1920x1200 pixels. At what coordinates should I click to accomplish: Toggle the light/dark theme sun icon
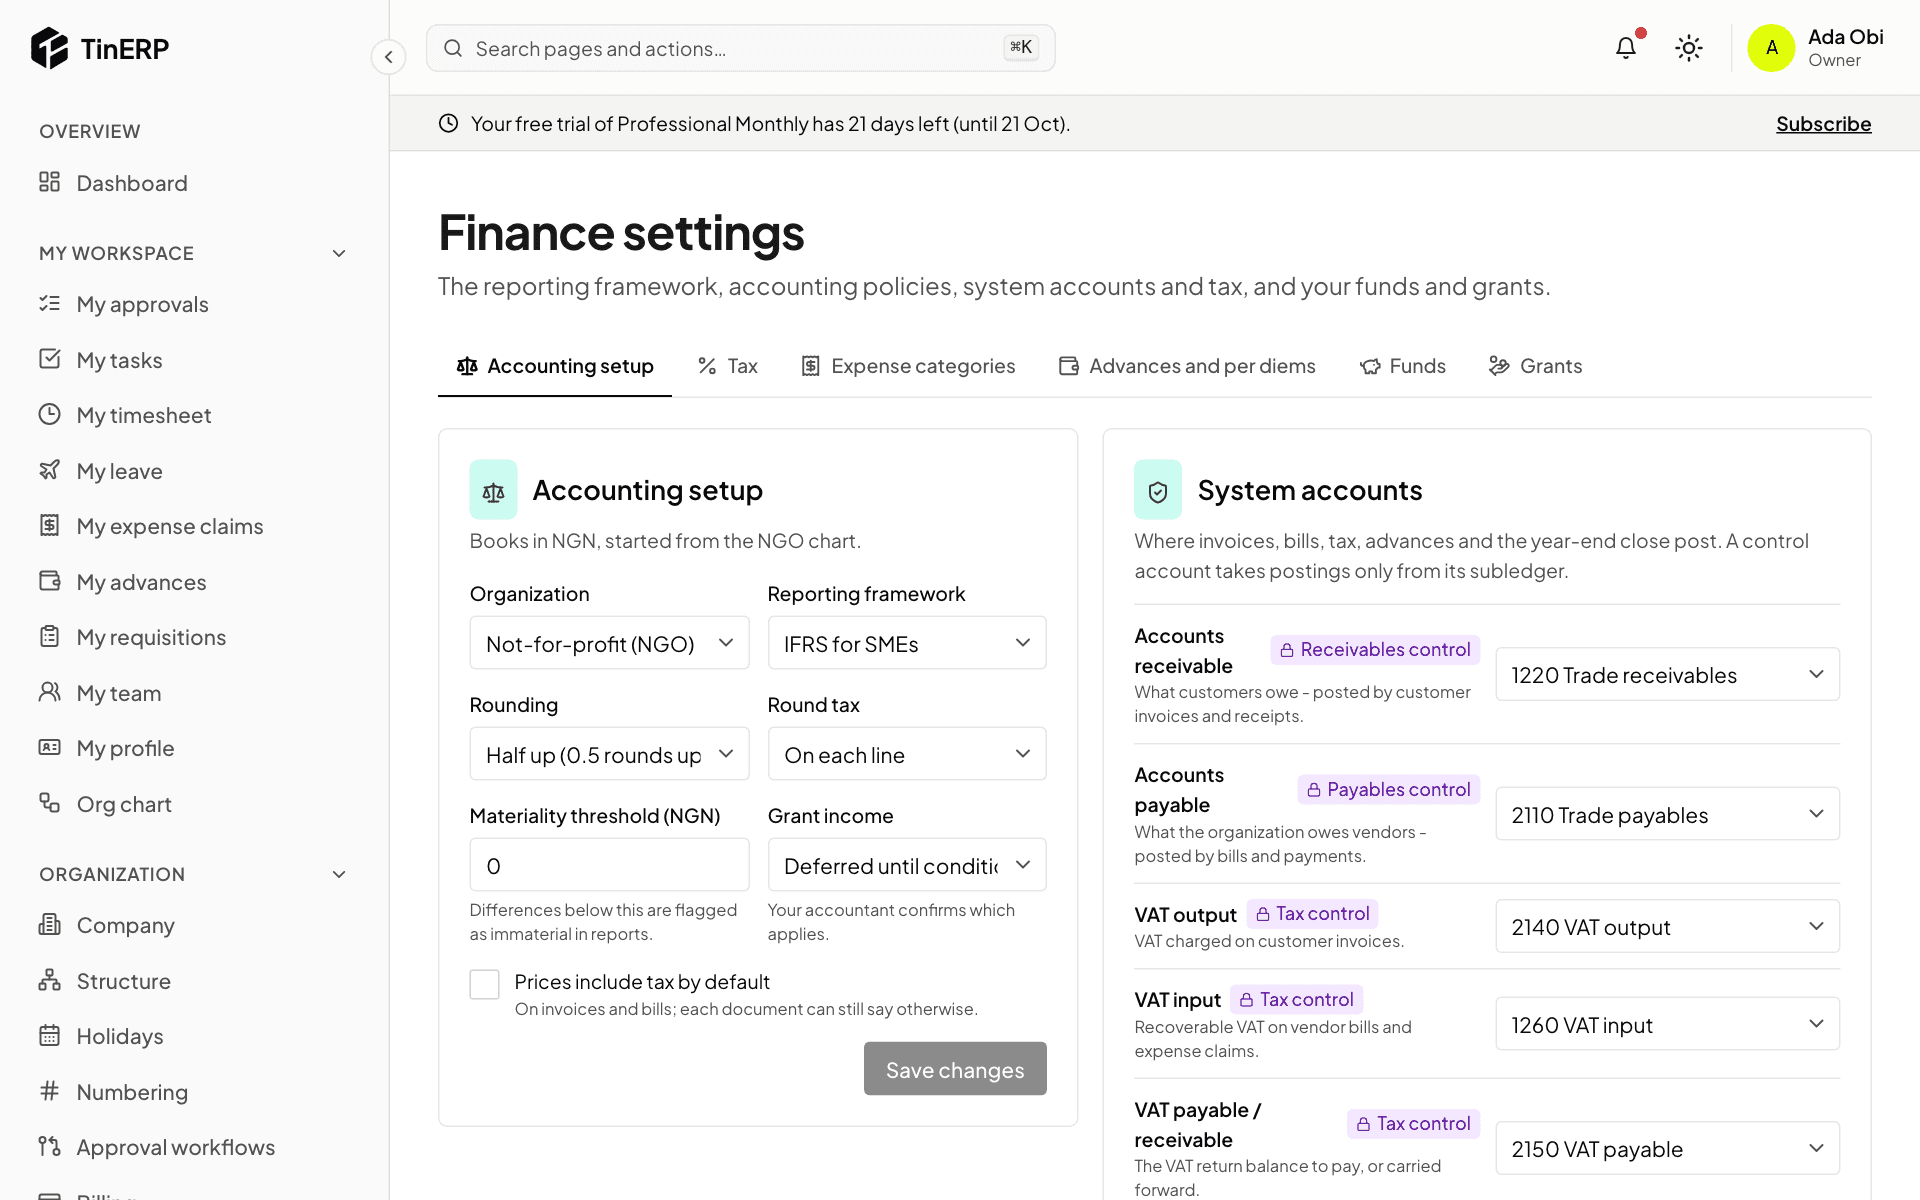click(1689, 48)
